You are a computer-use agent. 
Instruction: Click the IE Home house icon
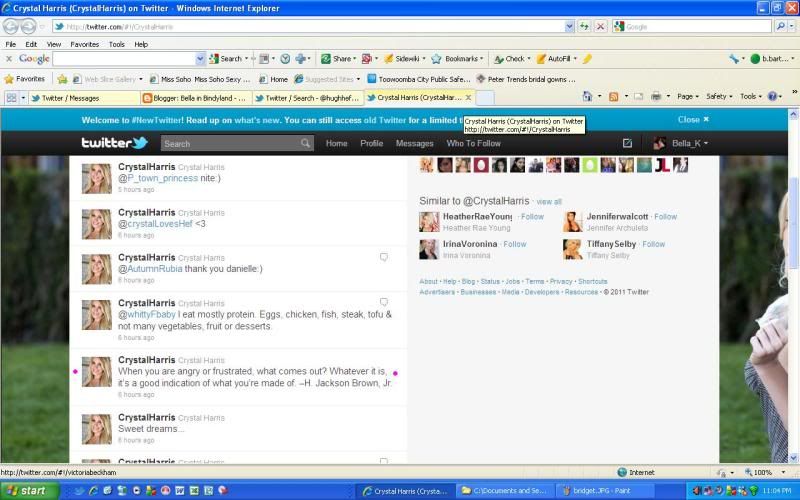(x=587, y=96)
